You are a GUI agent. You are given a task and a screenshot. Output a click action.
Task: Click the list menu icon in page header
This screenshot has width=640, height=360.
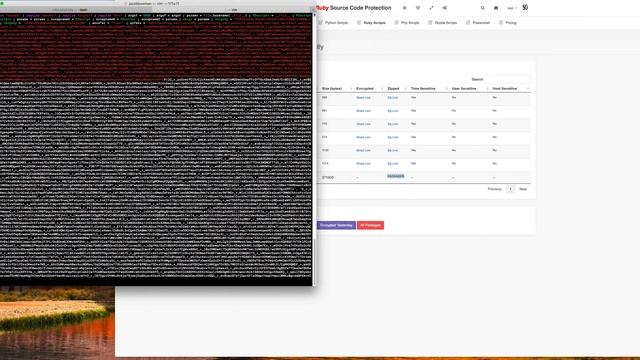pyautogui.click(x=404, y=8)
